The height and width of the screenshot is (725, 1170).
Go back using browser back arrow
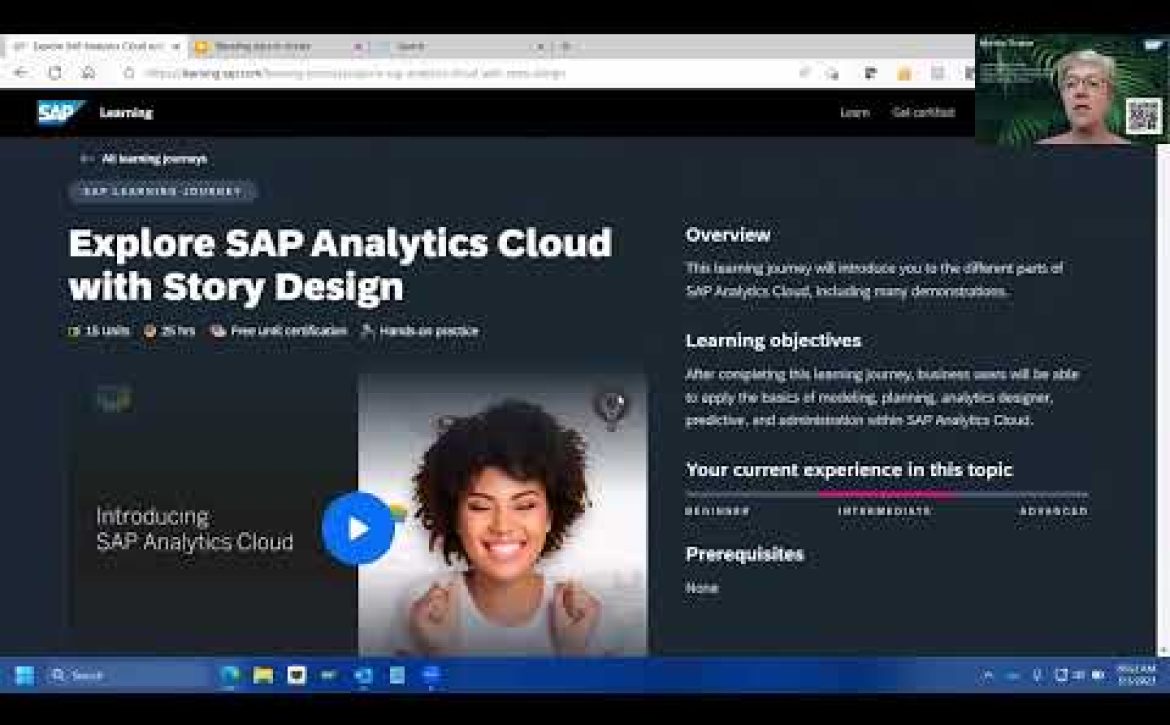click(22, 73)
